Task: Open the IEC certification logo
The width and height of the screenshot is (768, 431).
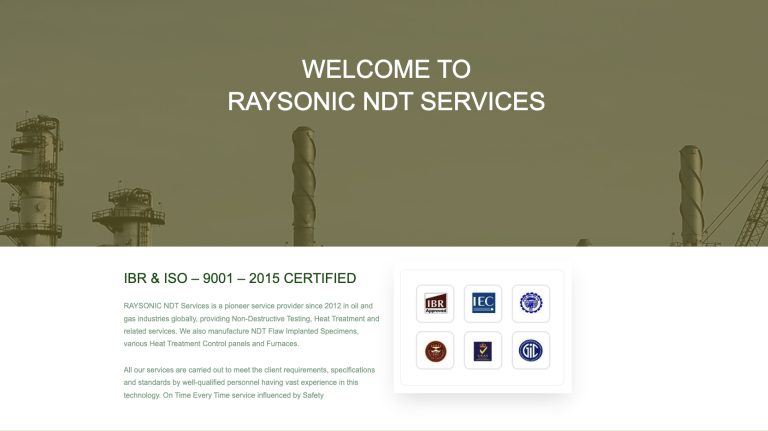Action: tap(483, 303)
